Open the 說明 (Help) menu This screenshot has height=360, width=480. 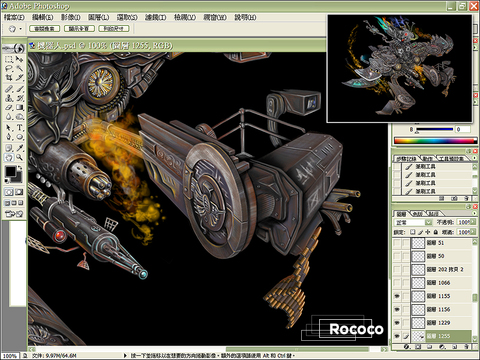tap(245, 17)
